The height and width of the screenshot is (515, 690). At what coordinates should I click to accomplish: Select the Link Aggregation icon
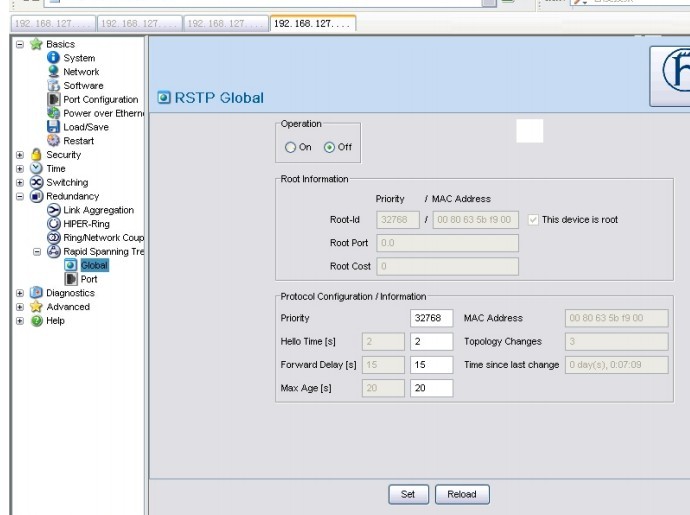(54, 210)
